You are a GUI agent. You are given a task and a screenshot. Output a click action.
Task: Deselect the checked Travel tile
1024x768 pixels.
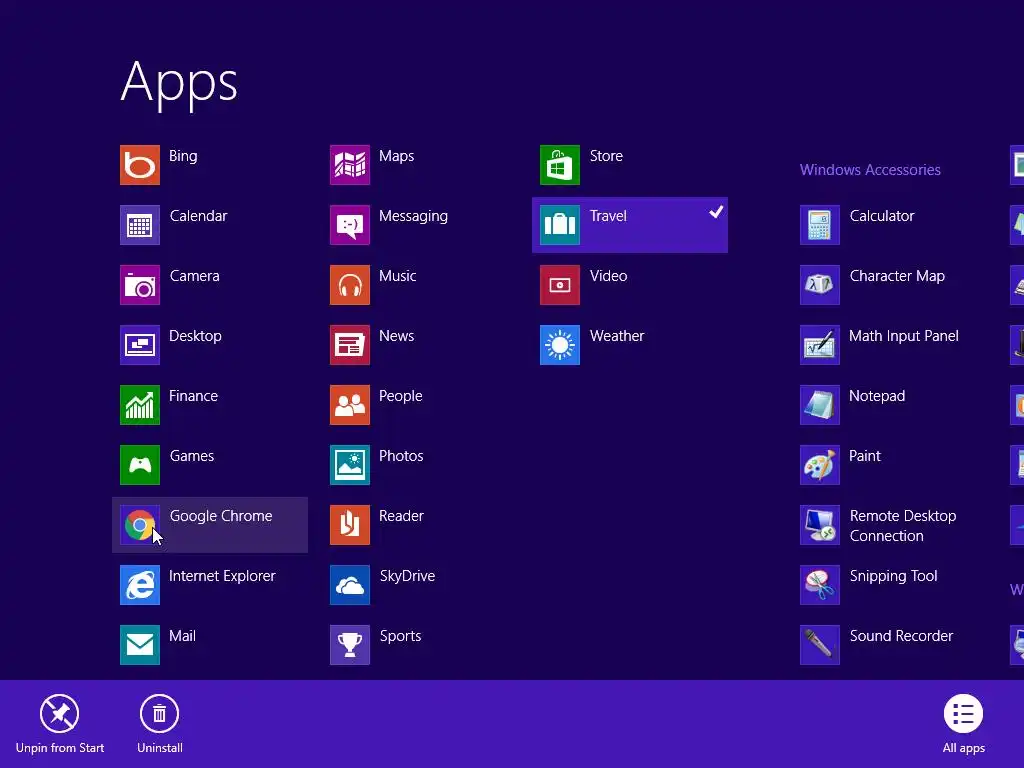630,225
